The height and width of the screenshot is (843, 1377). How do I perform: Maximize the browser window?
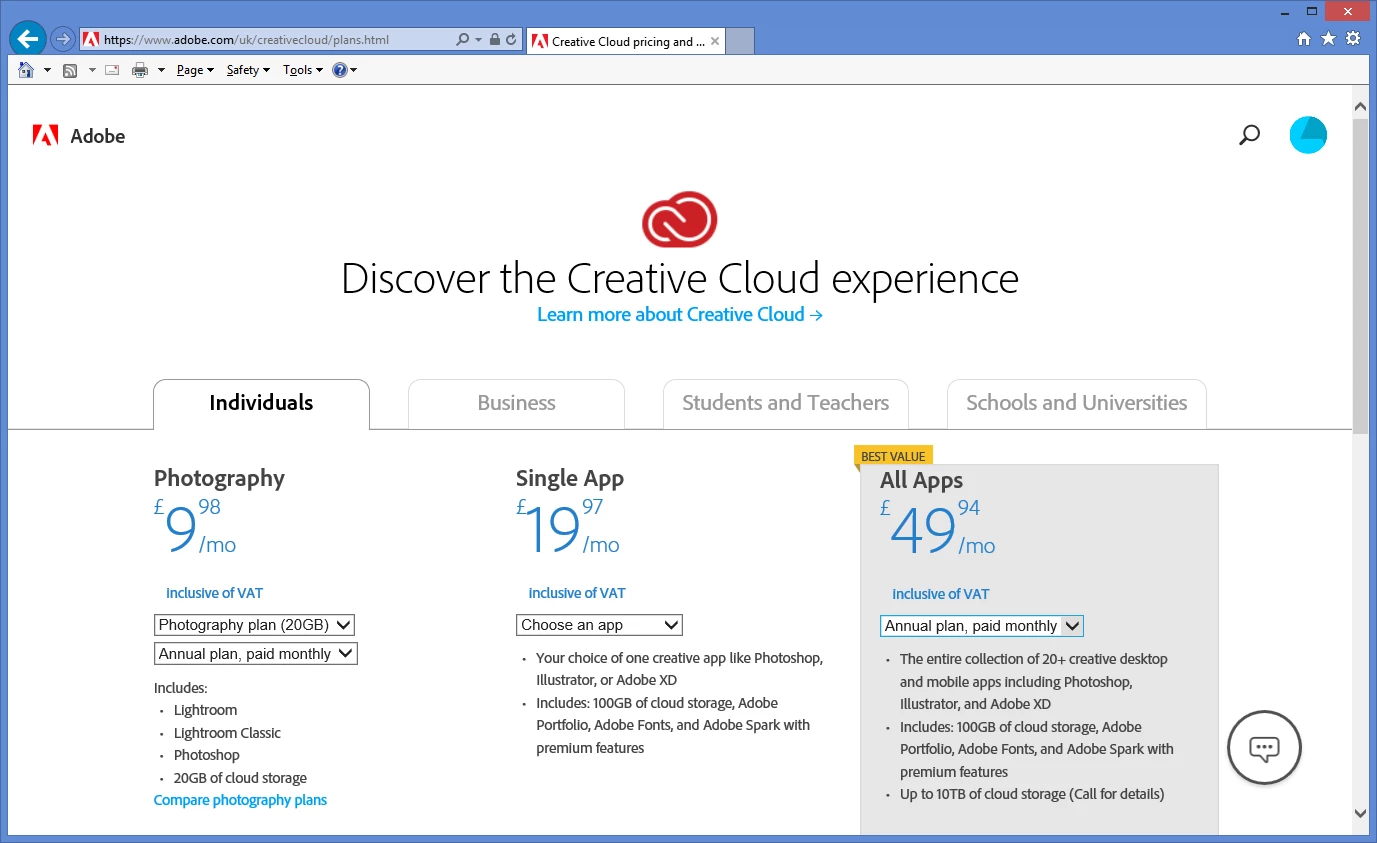pyautogui.click(x=1313, y=10)
